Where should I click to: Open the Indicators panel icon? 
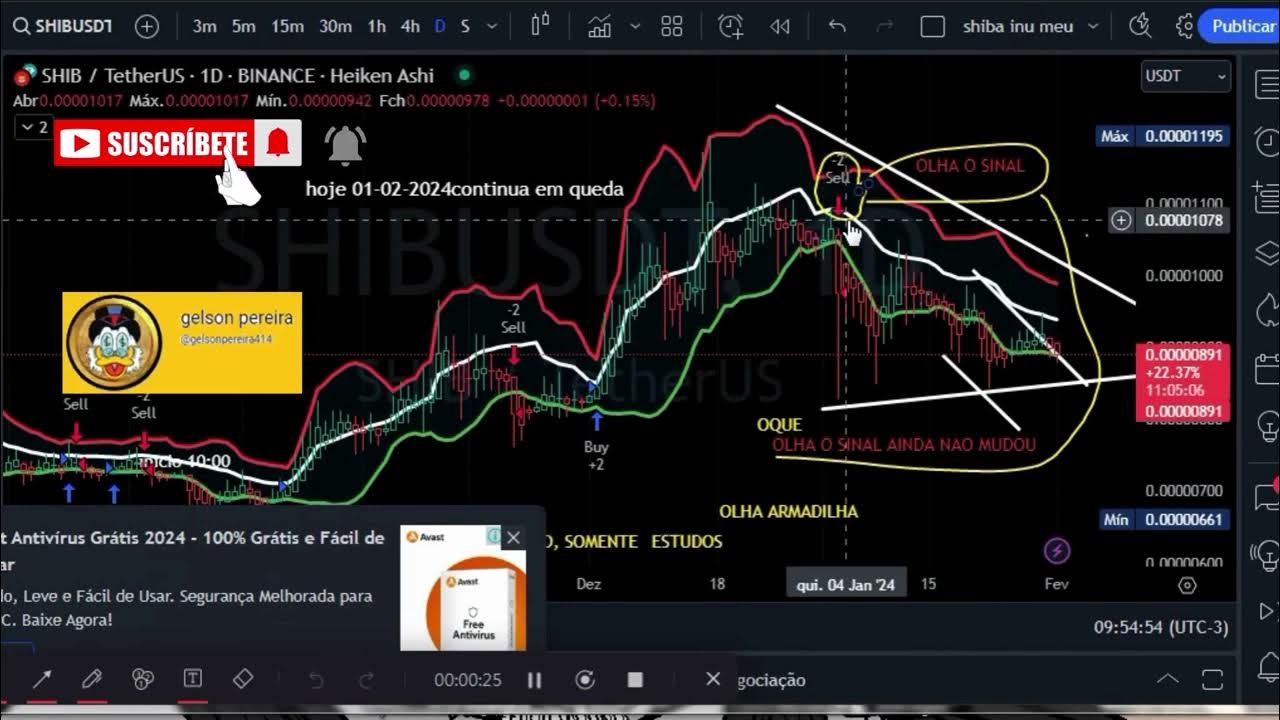600,26
